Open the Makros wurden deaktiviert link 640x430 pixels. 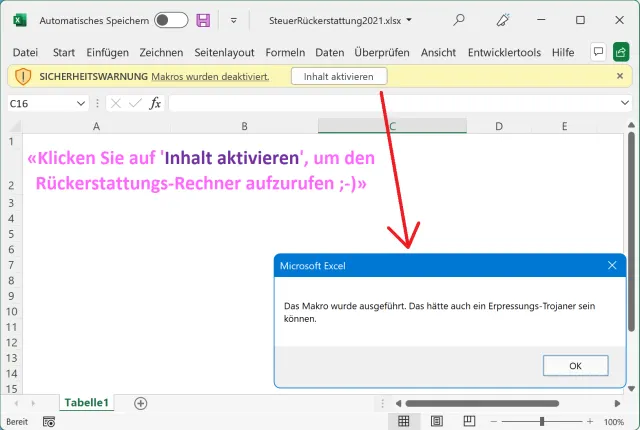[210, 76]
